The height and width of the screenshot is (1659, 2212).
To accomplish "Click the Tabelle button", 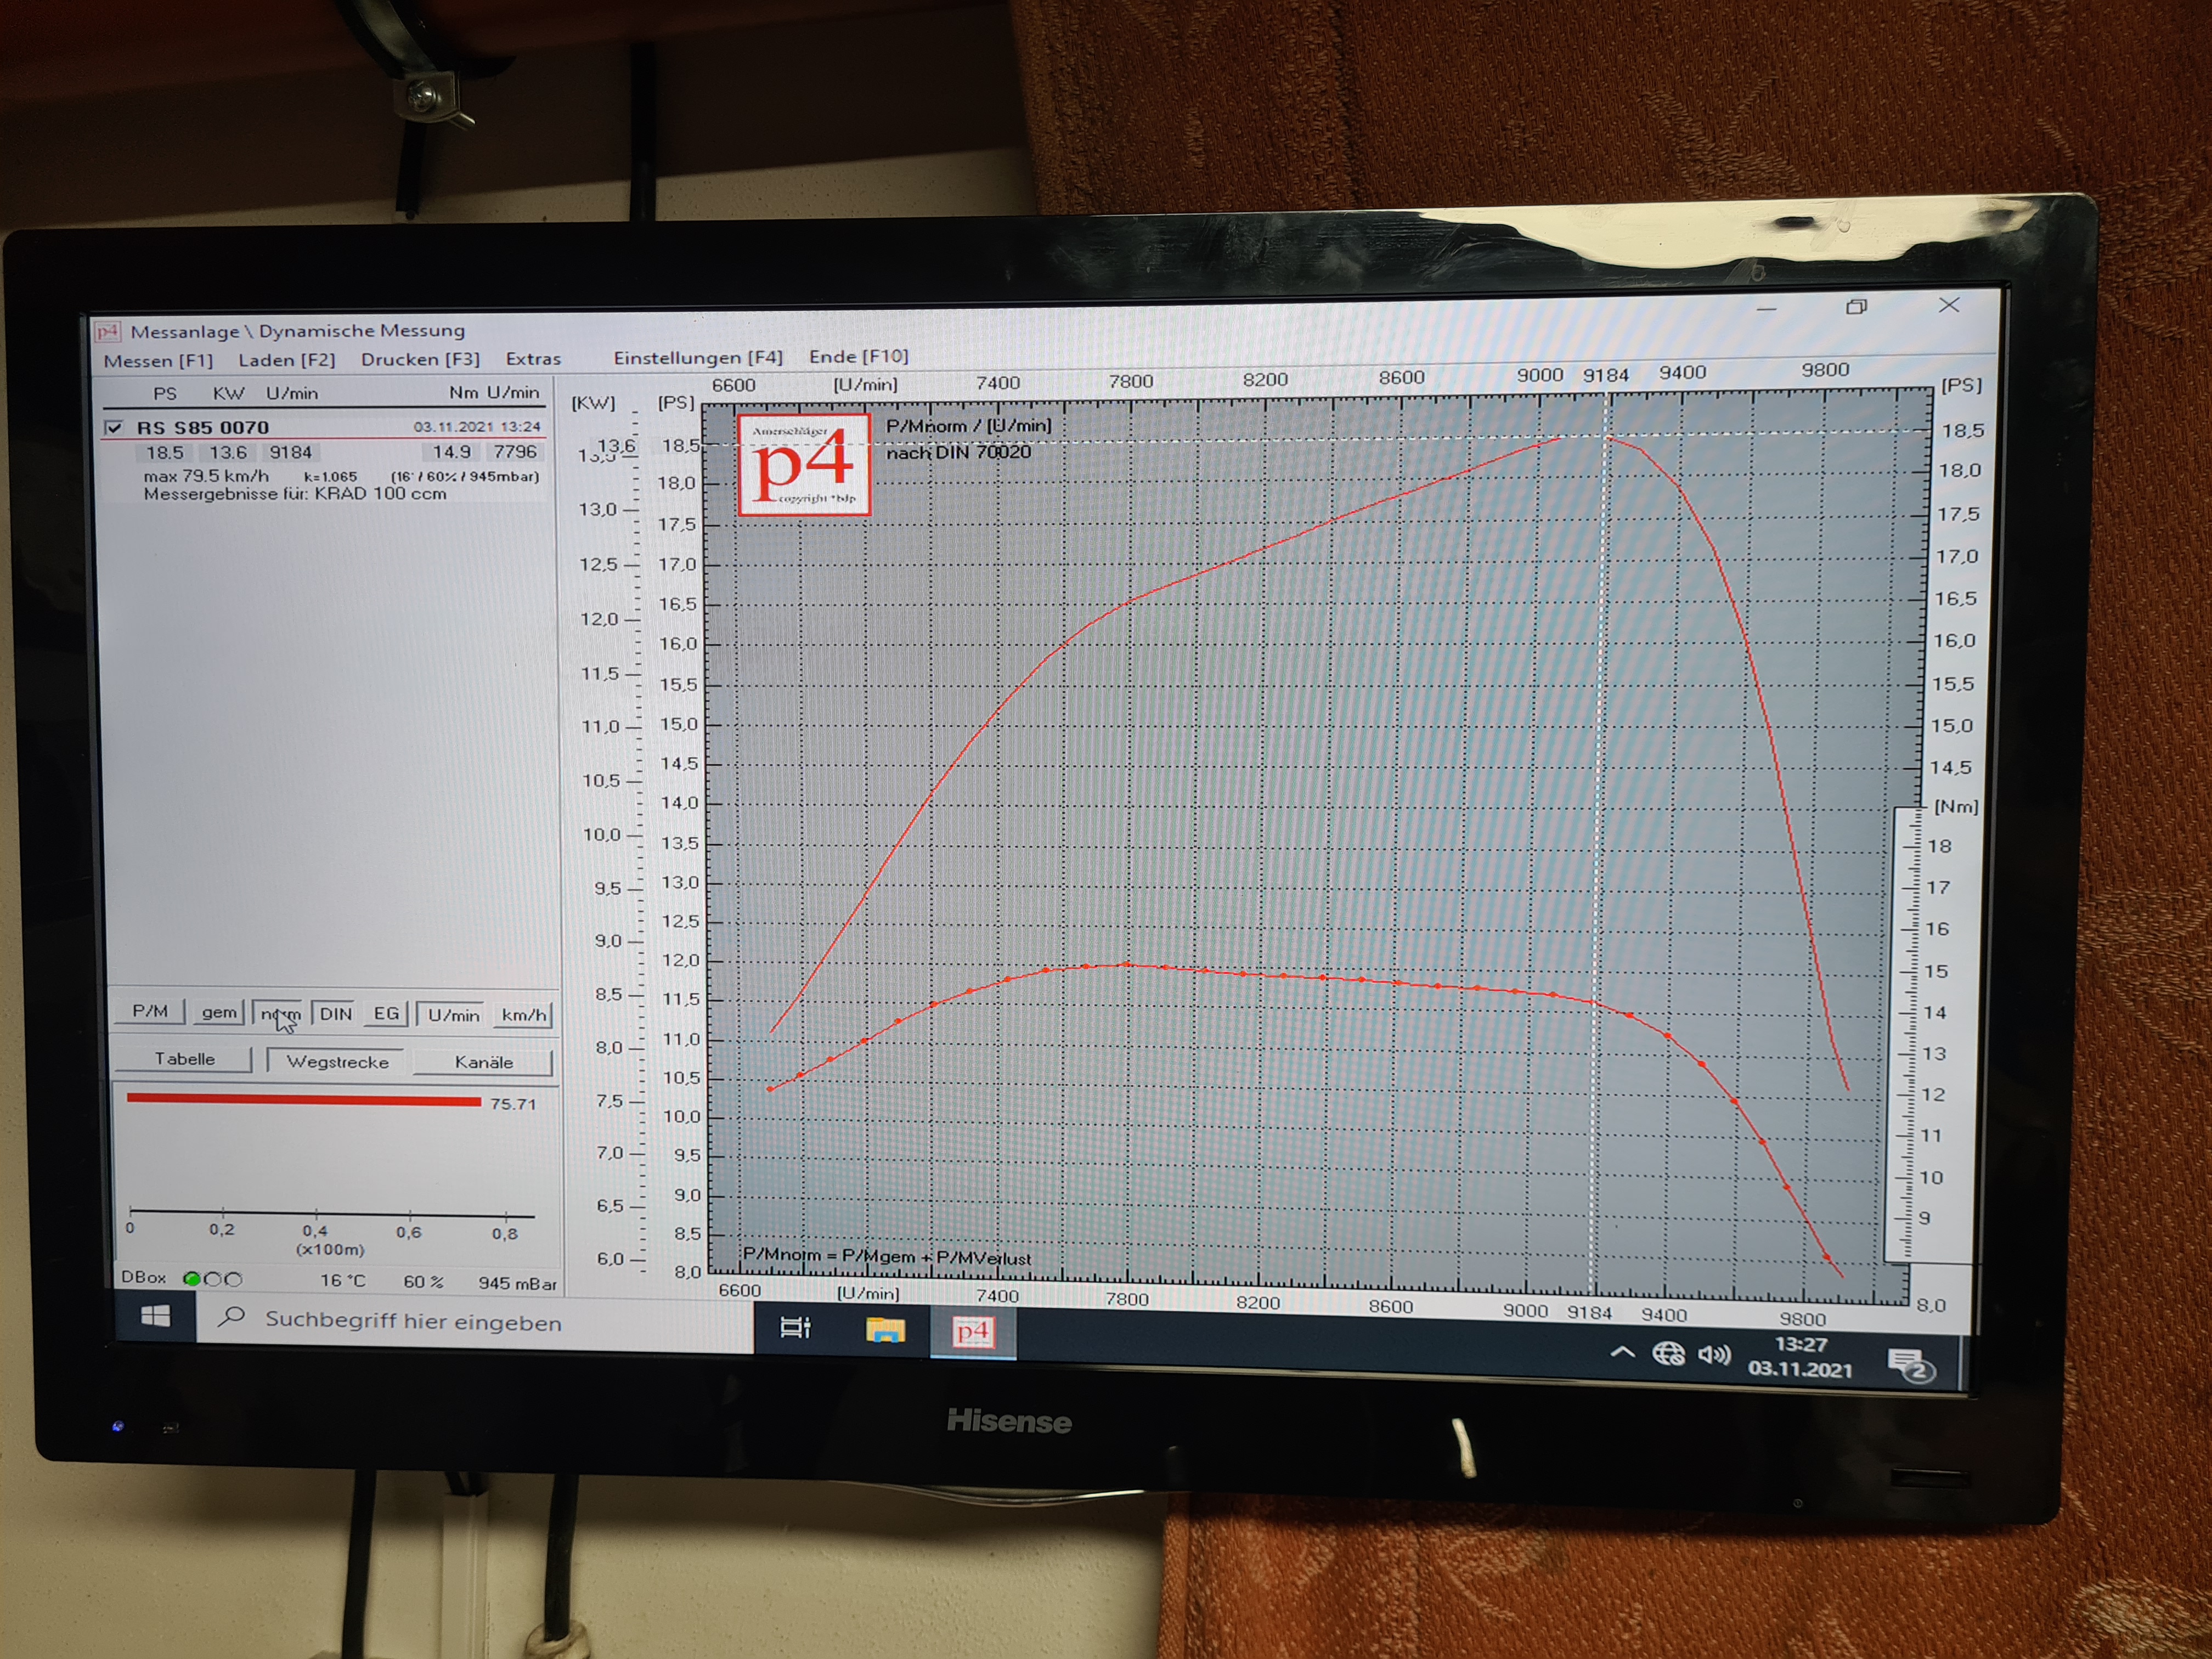I will pos(185,1059).
